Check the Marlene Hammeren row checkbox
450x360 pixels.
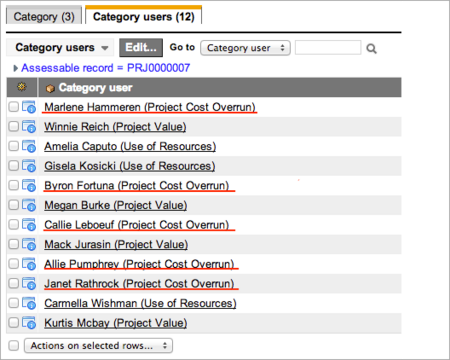(13, 107)
